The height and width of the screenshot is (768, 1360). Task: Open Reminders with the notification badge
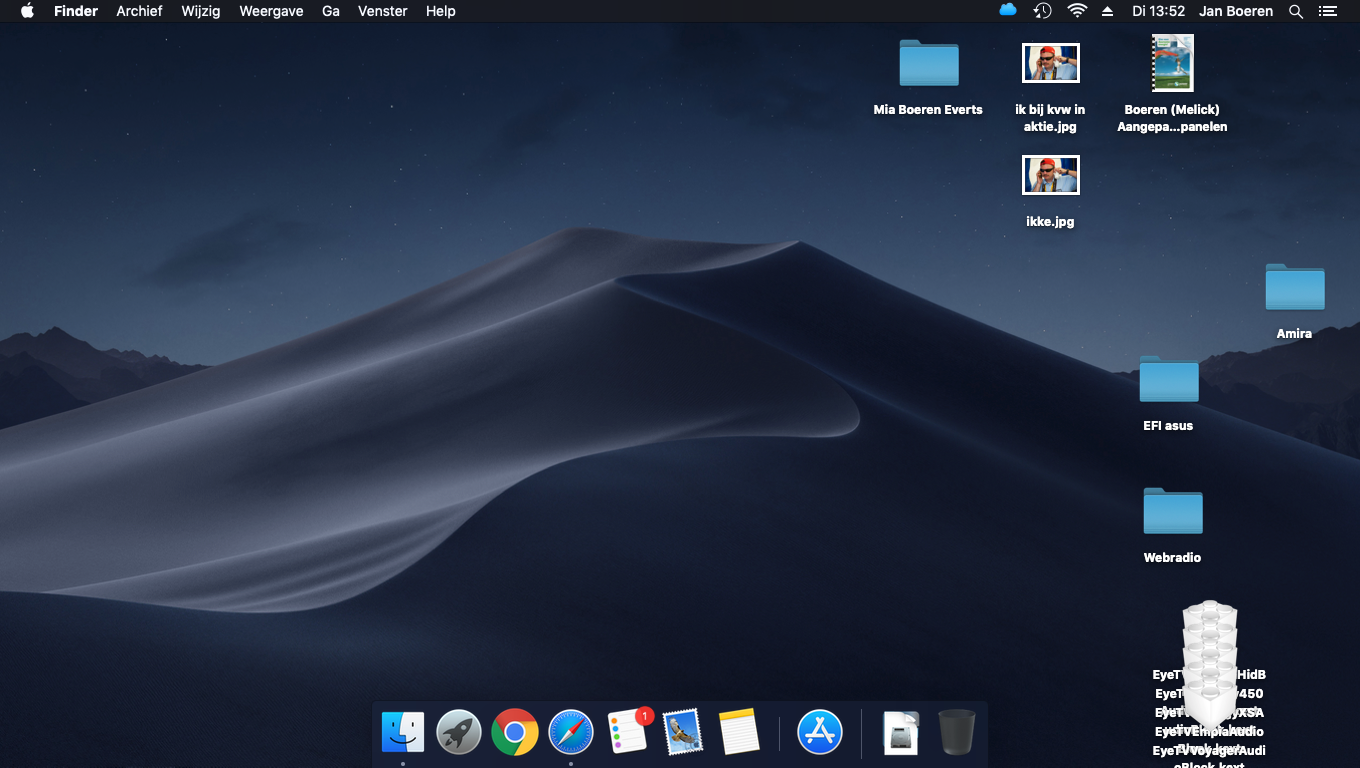pos(628,733)
